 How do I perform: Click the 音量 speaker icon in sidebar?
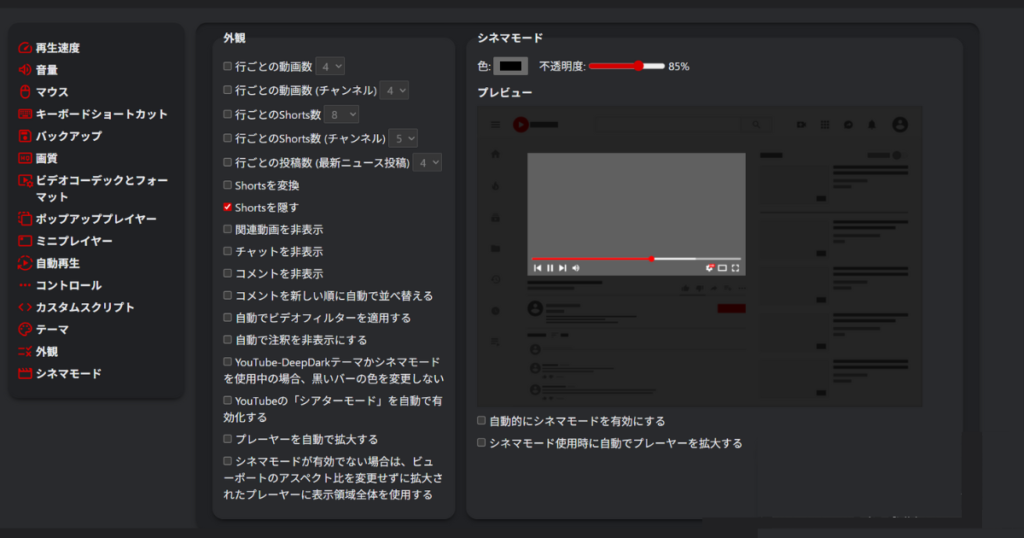pyautogui.click(x=25, y=70)
